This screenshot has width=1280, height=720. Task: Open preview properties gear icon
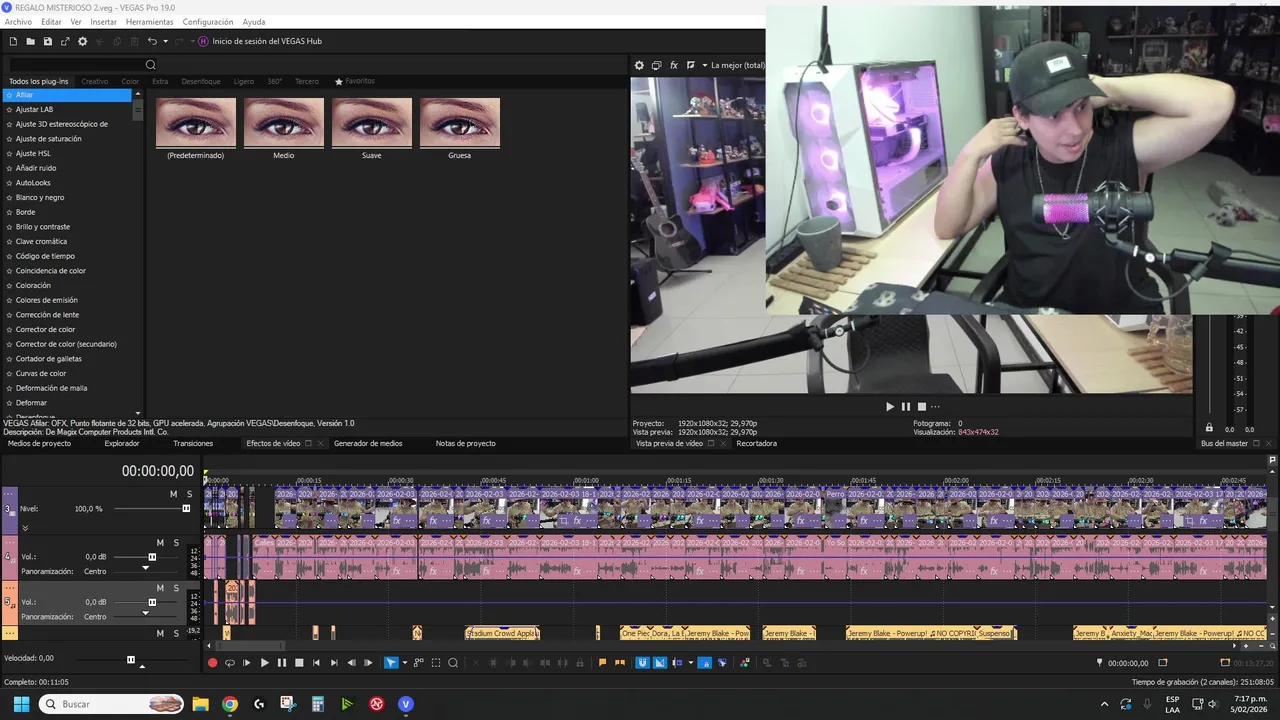[x=640, y=65]
